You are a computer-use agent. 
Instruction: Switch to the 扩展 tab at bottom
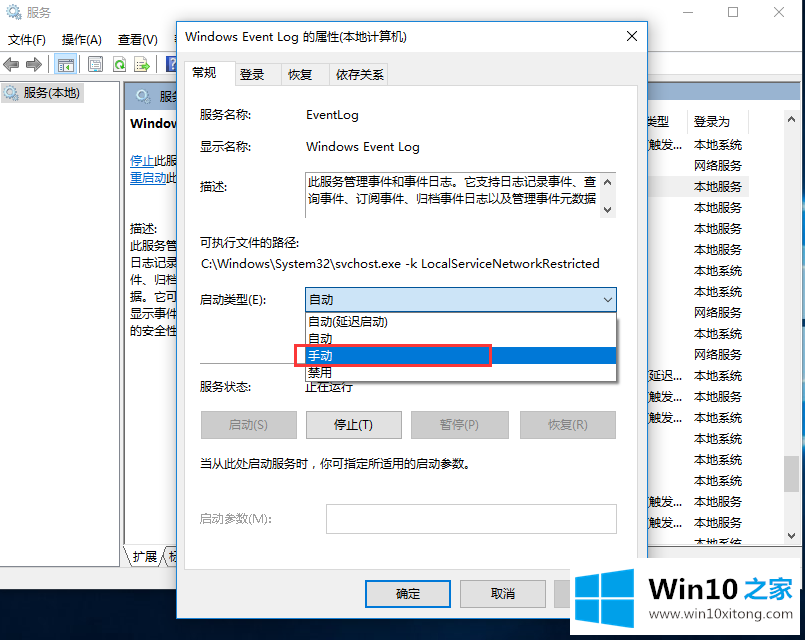point(144,556)
